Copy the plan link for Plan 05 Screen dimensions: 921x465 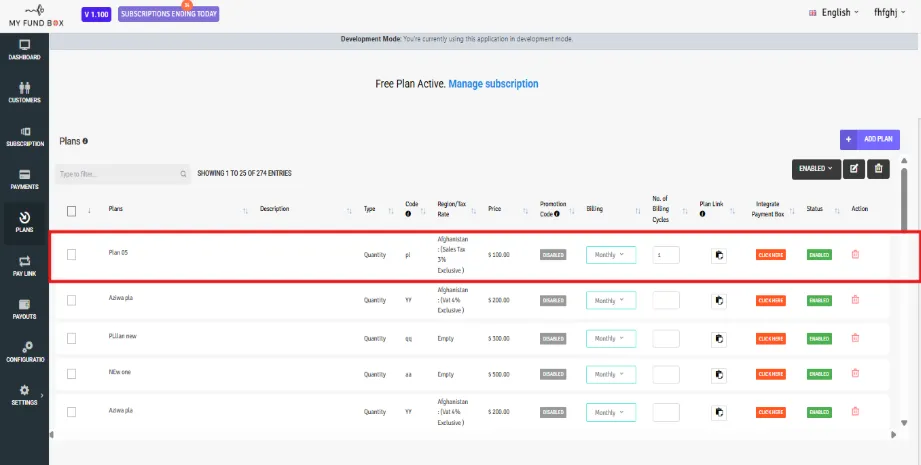(x=718, y=255)
